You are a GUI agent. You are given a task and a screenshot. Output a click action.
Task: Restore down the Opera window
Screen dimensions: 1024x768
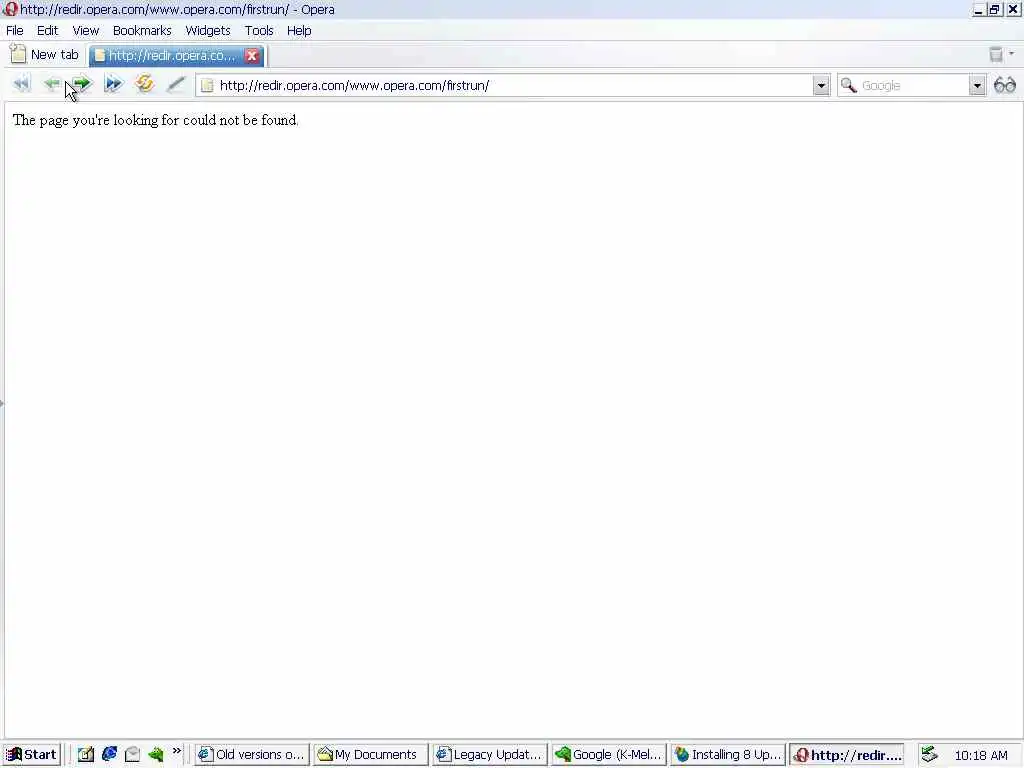click(994, 10)
